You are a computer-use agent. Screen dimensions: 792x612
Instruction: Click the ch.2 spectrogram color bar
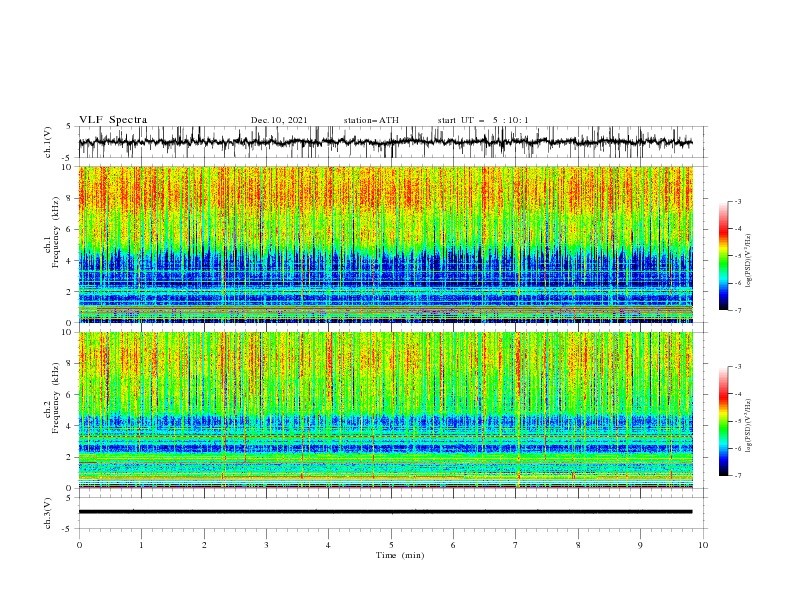coord(723,421)
